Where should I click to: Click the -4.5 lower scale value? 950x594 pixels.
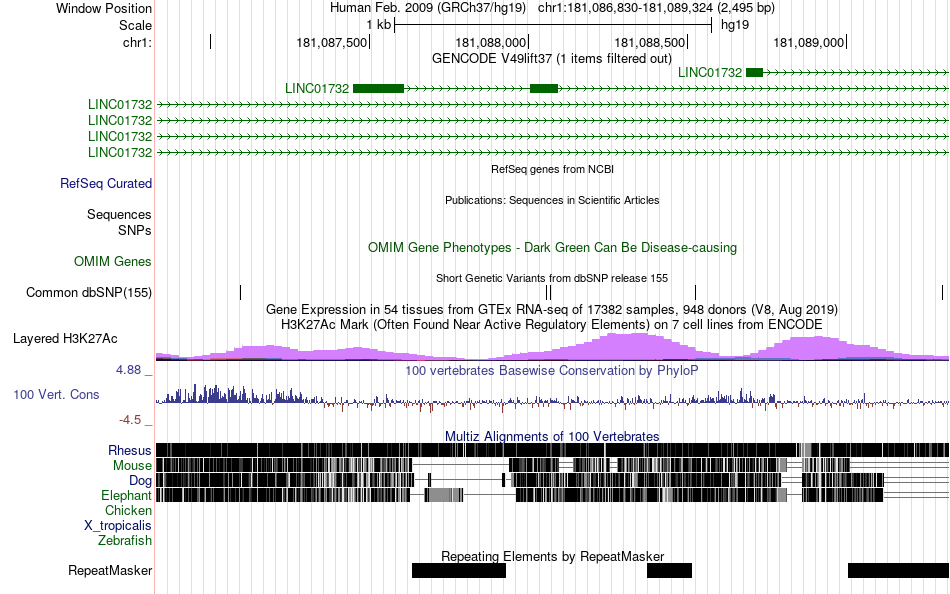pos(130,419)
